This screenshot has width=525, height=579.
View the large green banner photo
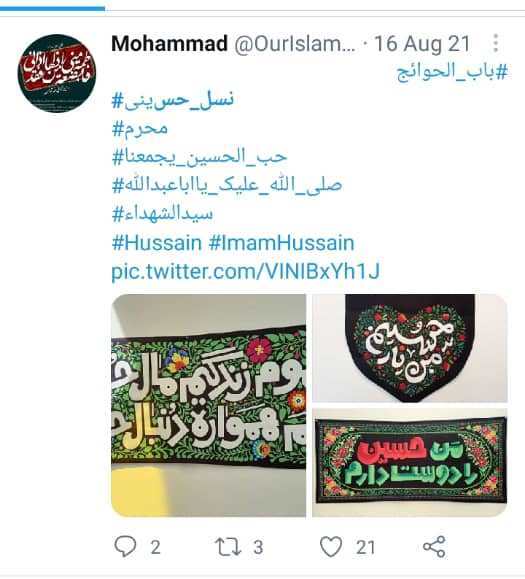coord(209,405)
